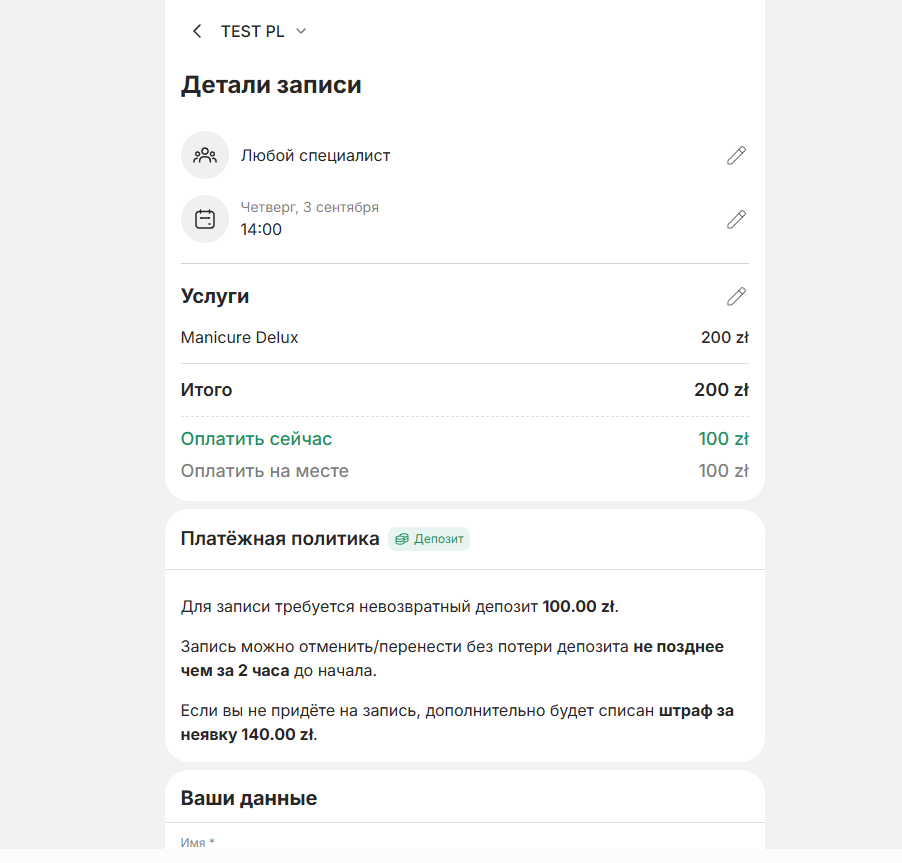902x863 pixels.
Task: Focus the Имя input field
Action: 465,842
